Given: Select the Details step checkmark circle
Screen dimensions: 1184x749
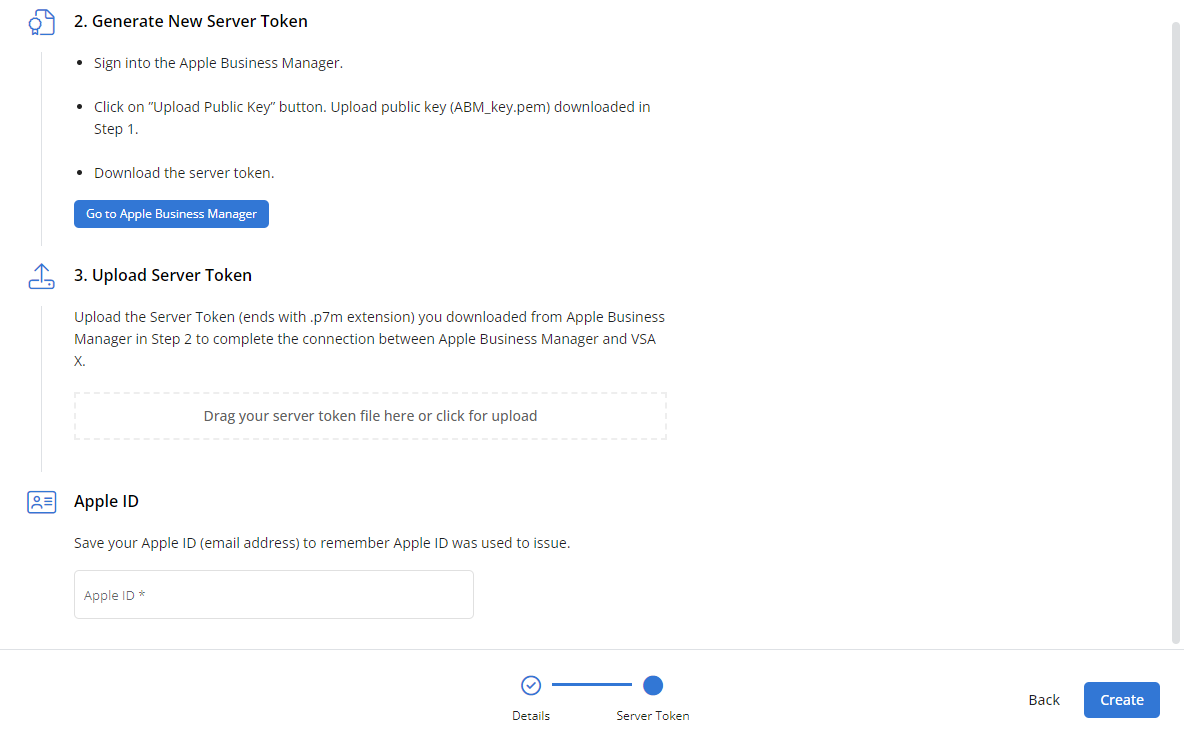Looking at the screenshot, I should 531,685.
